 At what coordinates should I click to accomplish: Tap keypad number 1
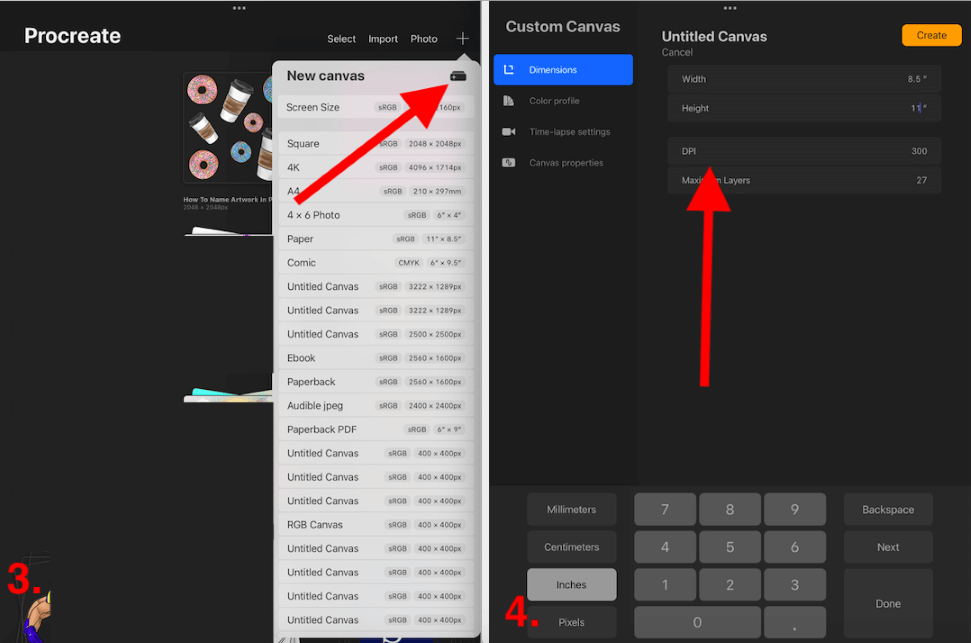point(665,585)
